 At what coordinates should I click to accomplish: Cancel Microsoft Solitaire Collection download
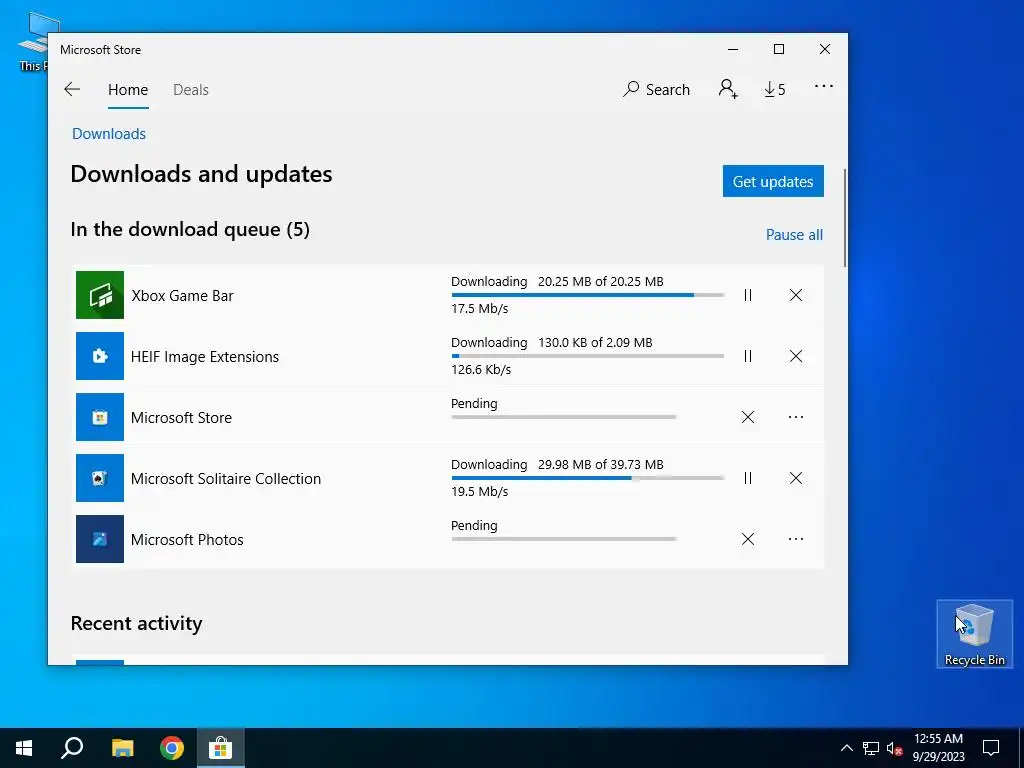coord(795,478)
